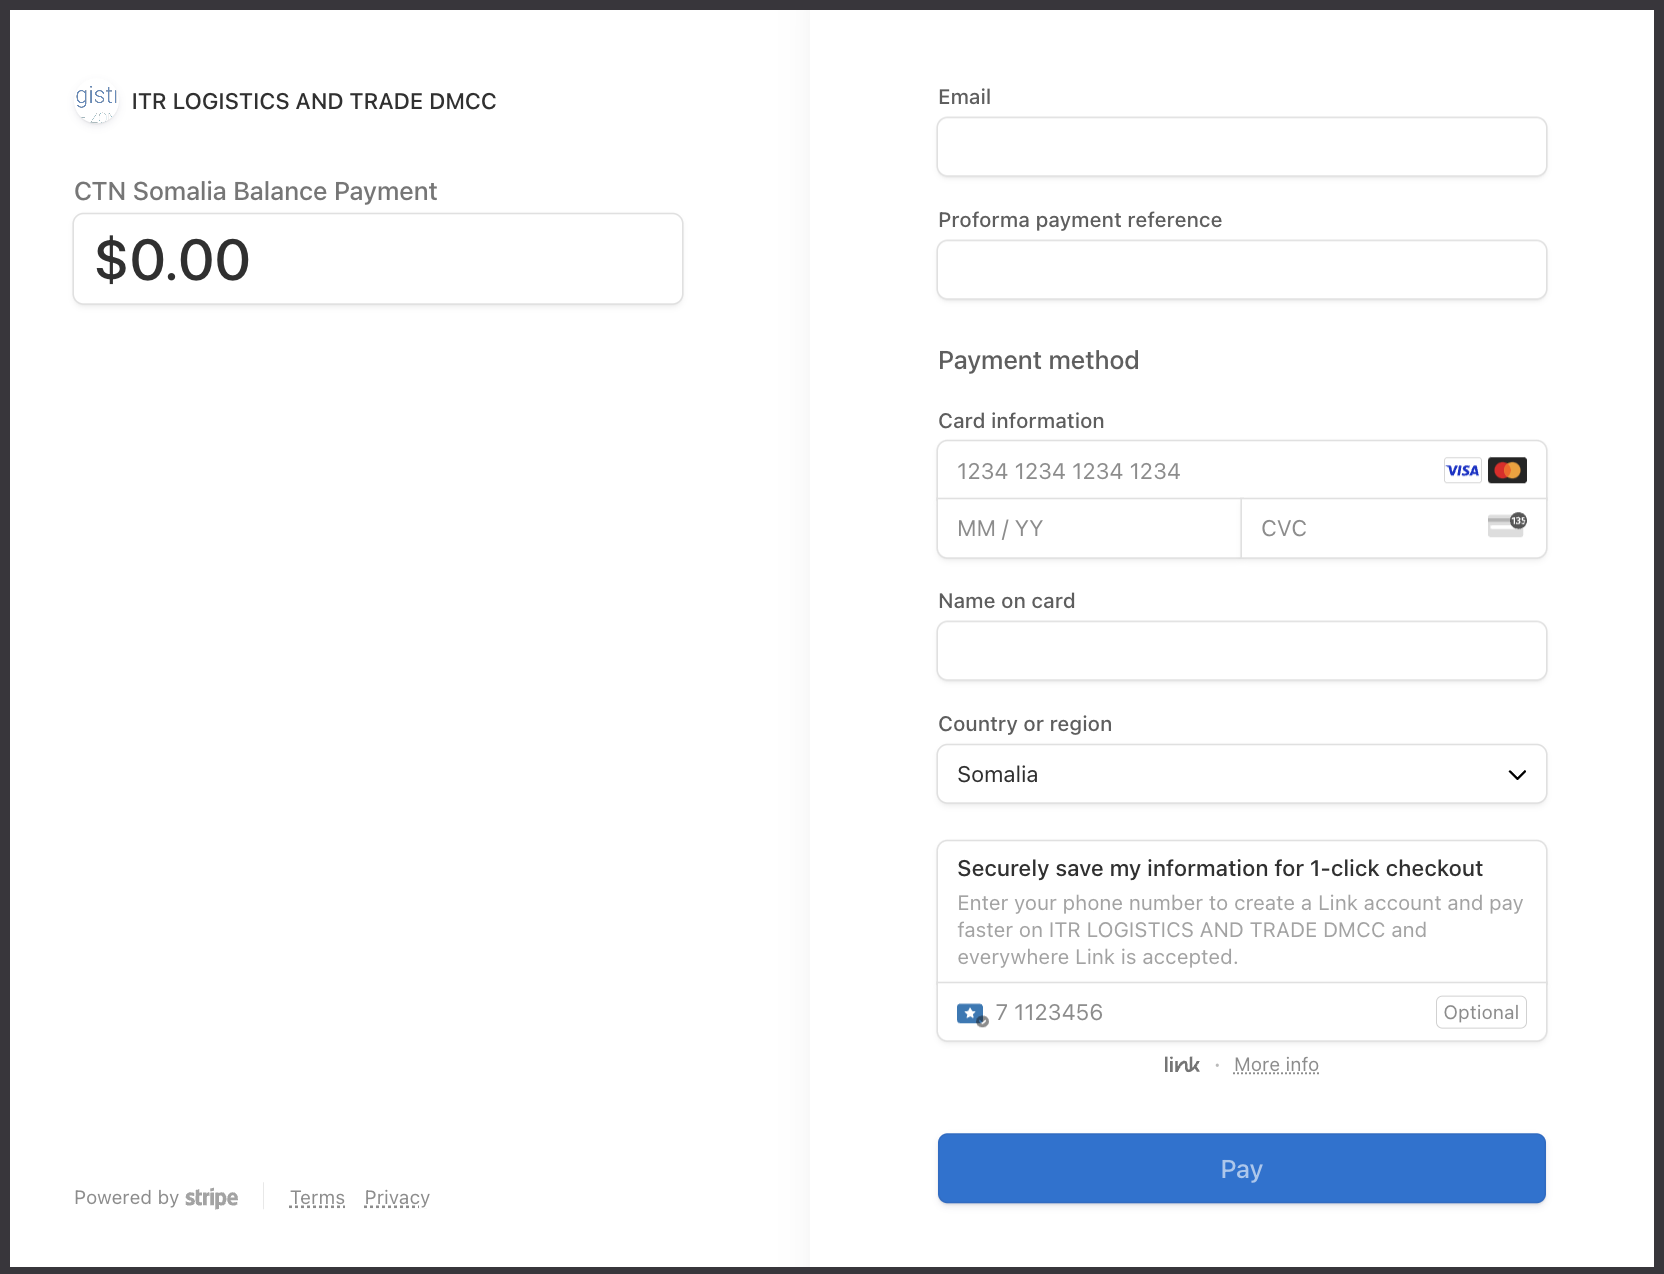
Task: Click the Payment method heading
Action: (1038, 360)
